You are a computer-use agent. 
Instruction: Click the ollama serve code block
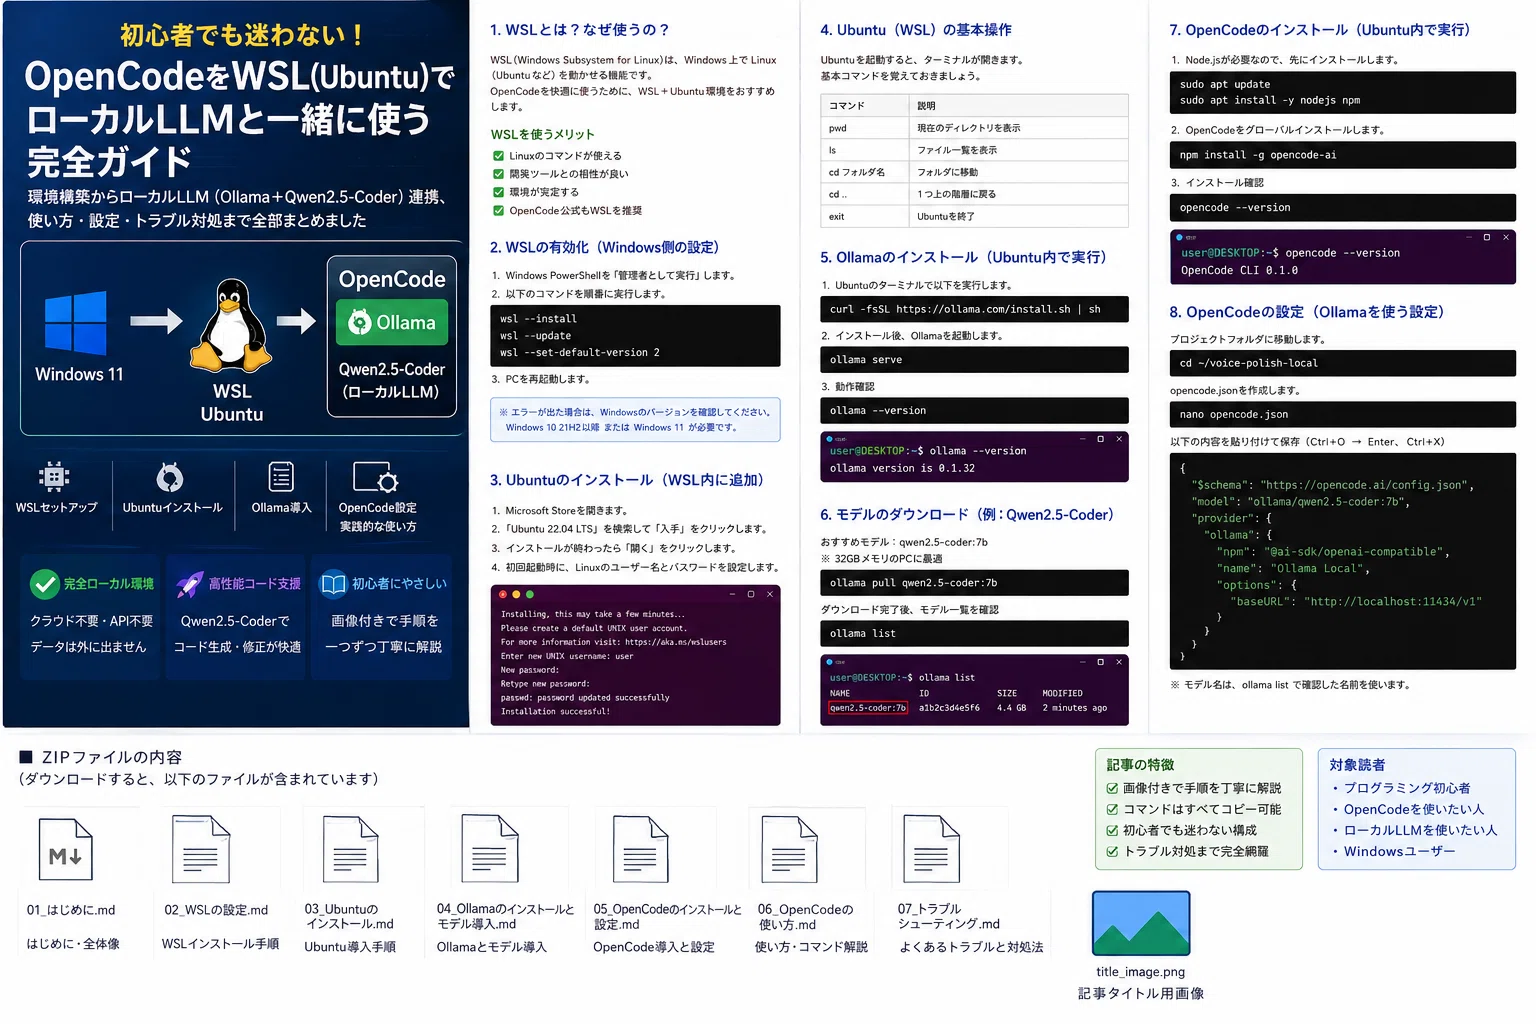point(974,360)
